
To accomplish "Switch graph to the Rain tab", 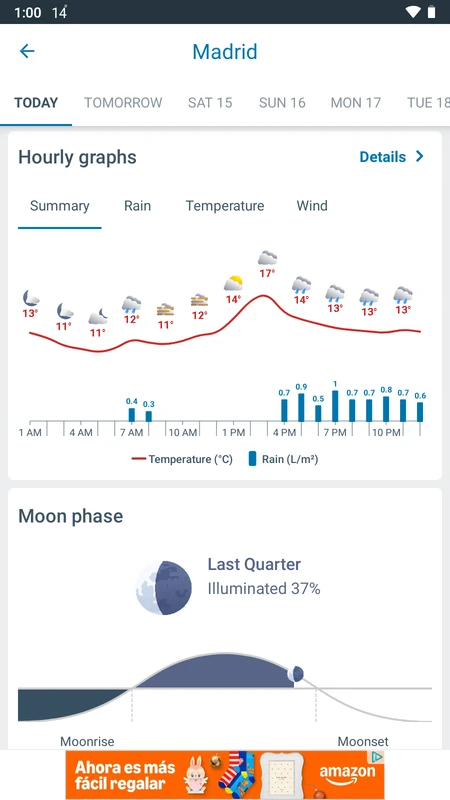I will pyautogui.click(x=137, y=206).
